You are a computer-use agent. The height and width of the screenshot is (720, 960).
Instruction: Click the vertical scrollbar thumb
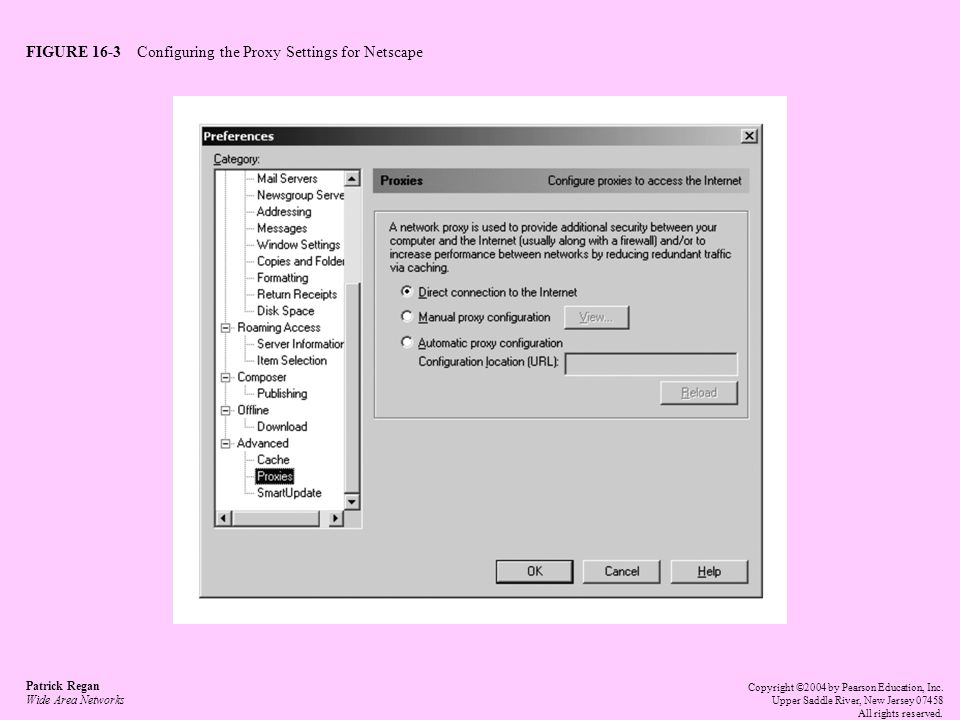coord(352,387)
